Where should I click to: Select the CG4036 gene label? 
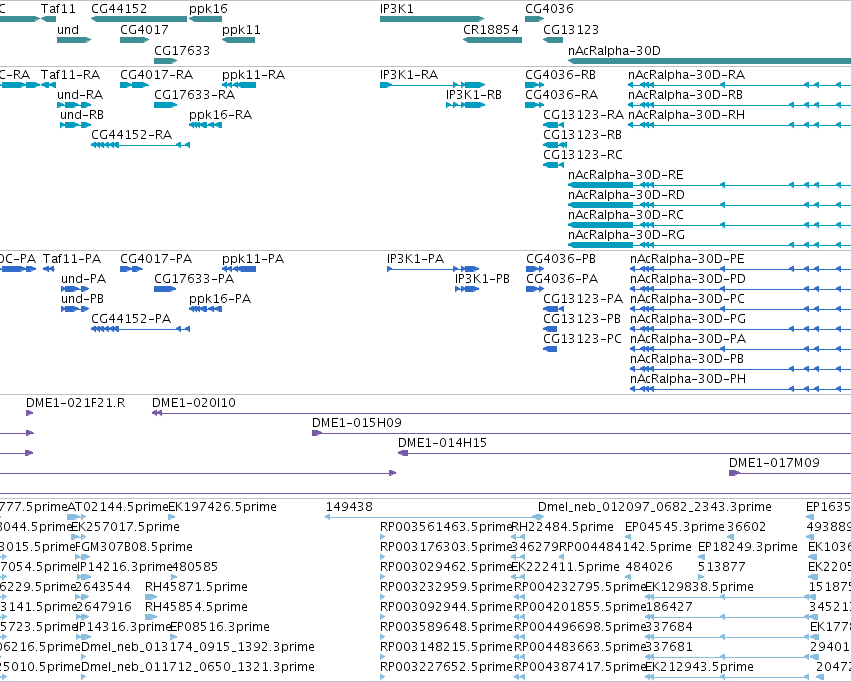(x=549, y=9)
